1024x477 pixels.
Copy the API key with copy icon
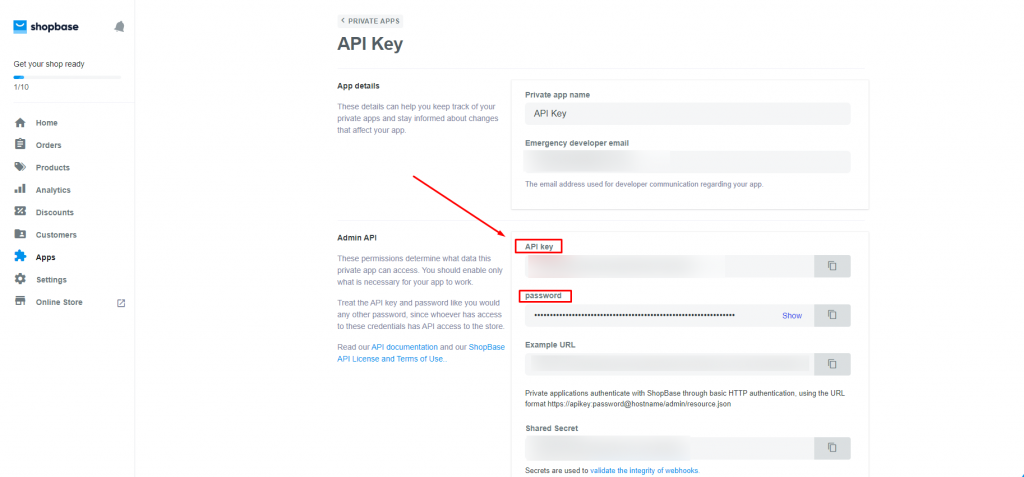click(832, 267)
